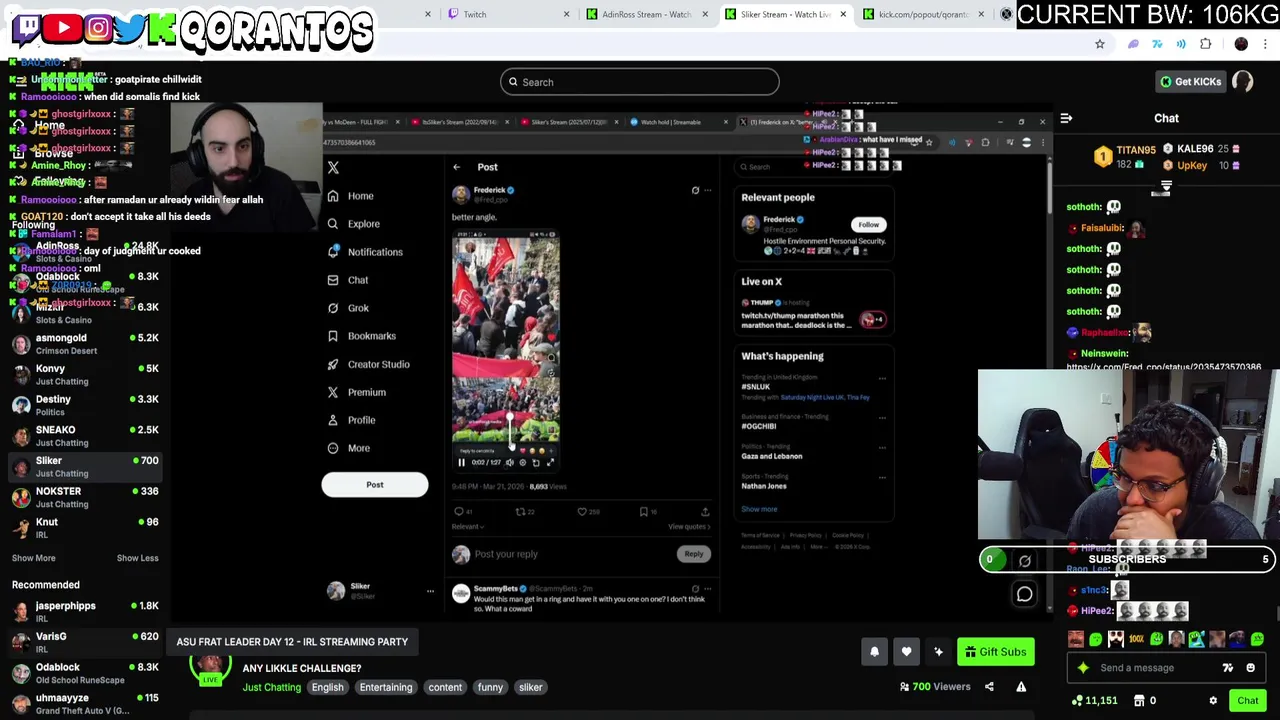Click the 100X emote in chat emote row
Image resolution: width=1280 pixels, height=720 pixels.
click(1136, 639)
